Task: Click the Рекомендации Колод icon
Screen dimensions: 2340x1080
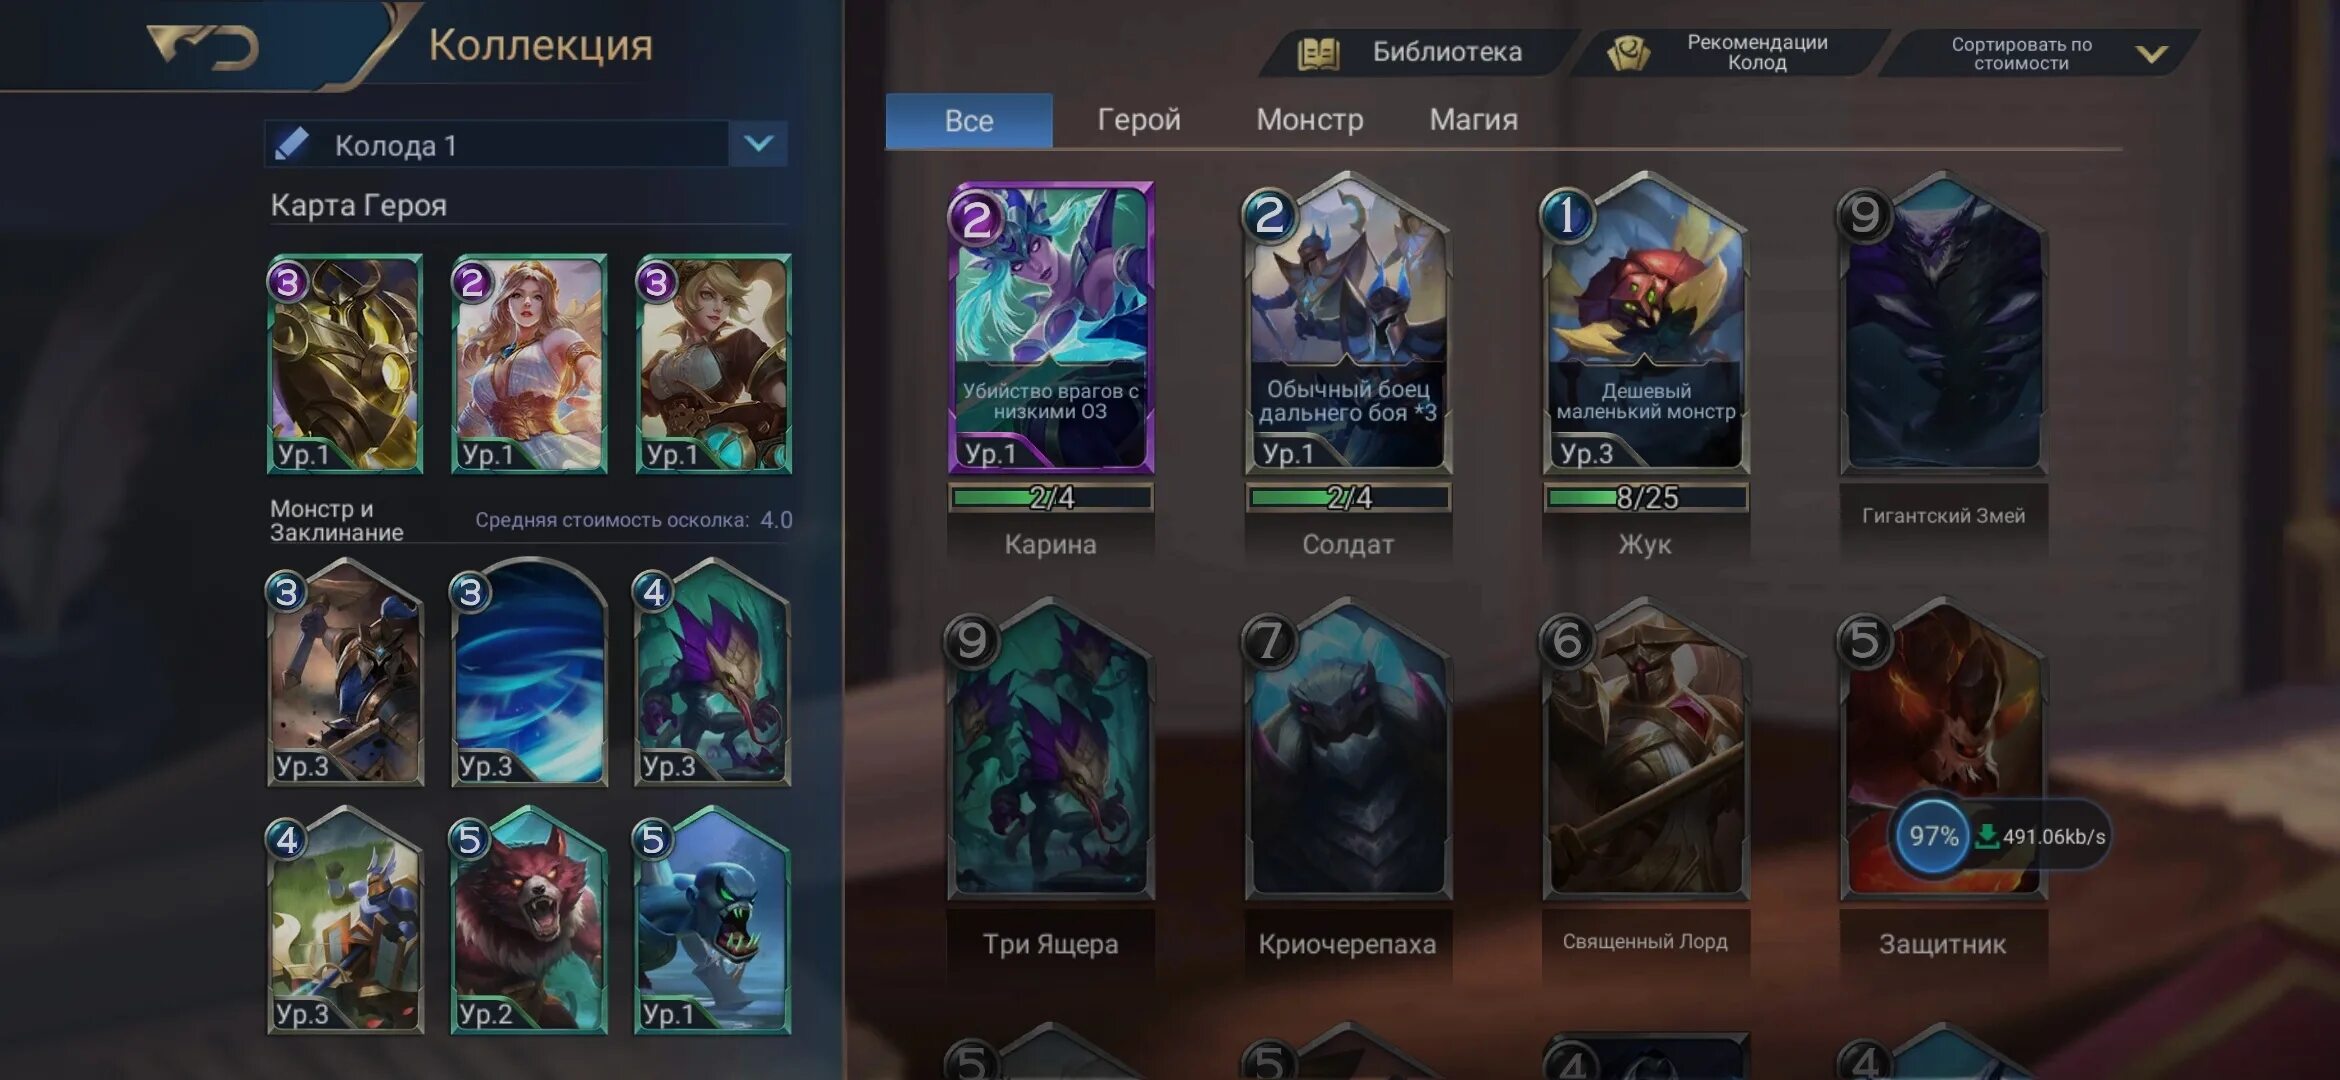Action: coord(1628,53)
